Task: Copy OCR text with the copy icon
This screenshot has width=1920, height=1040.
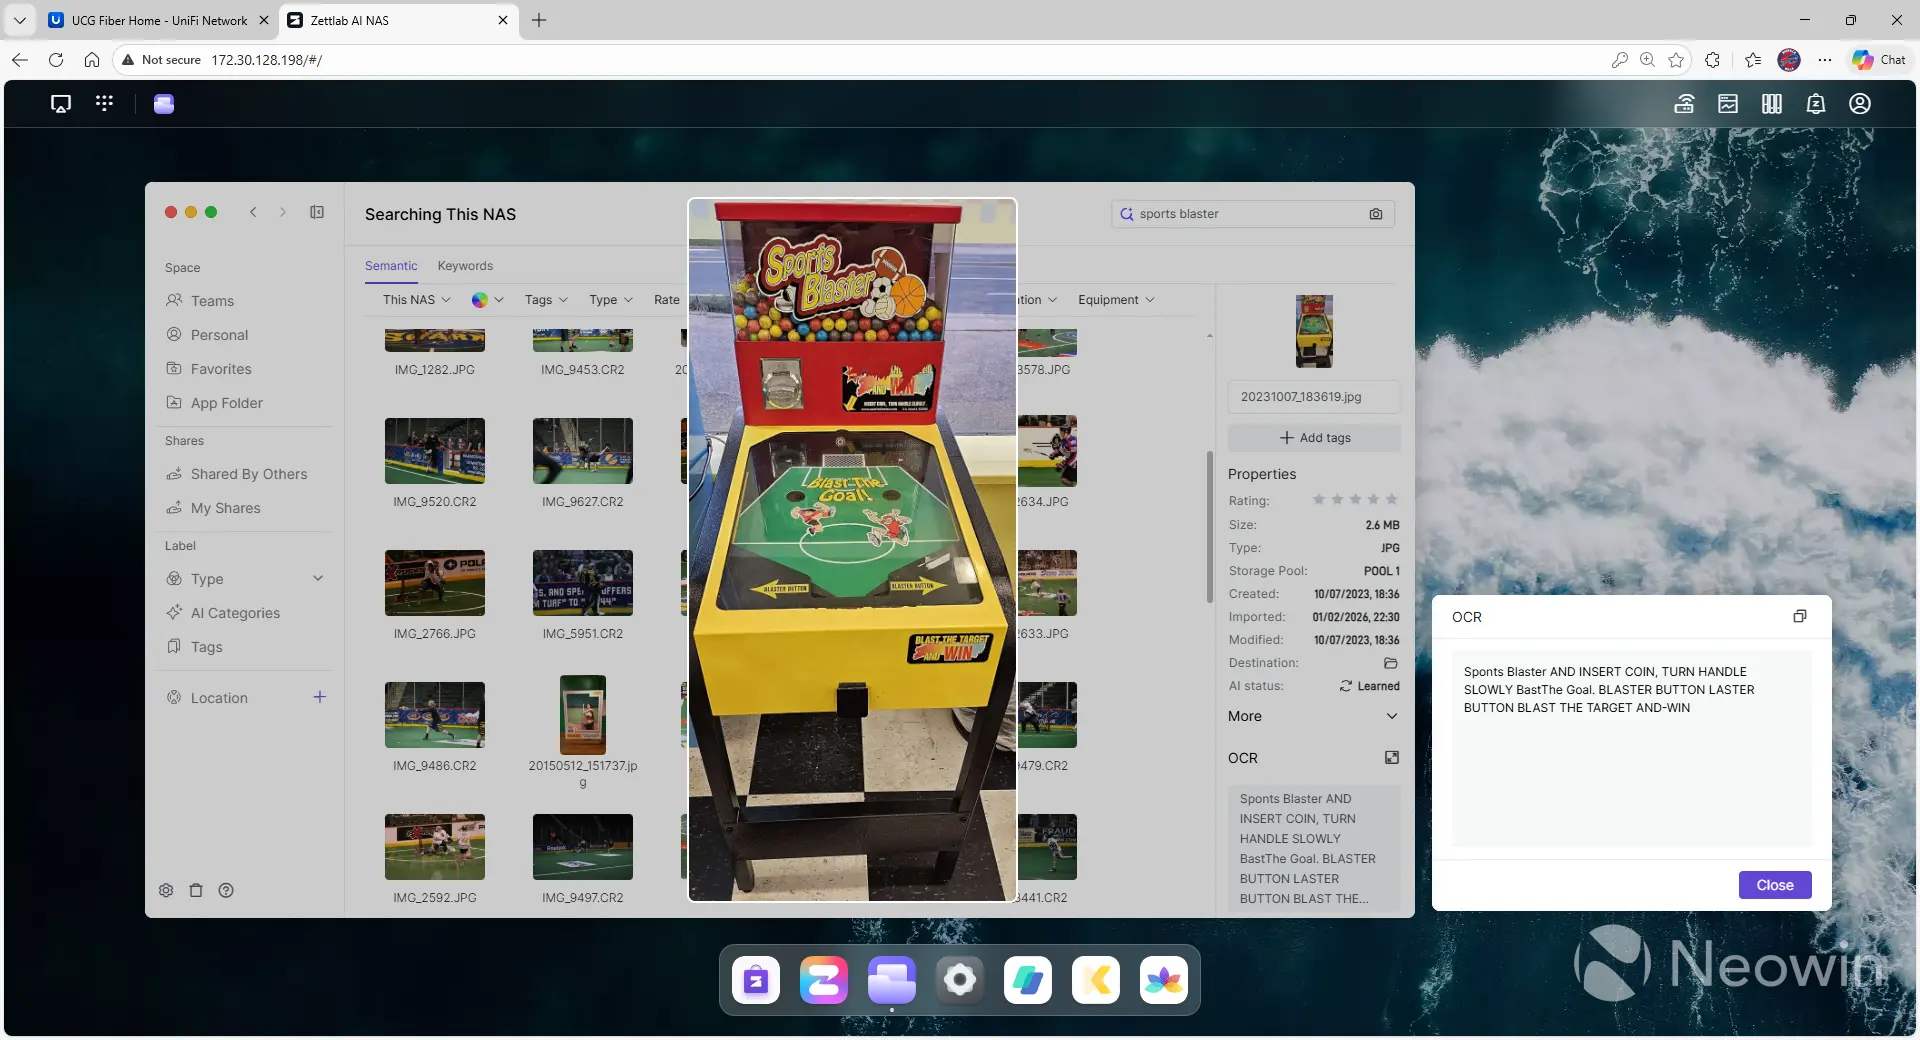Action: [x=1800, y=617]
